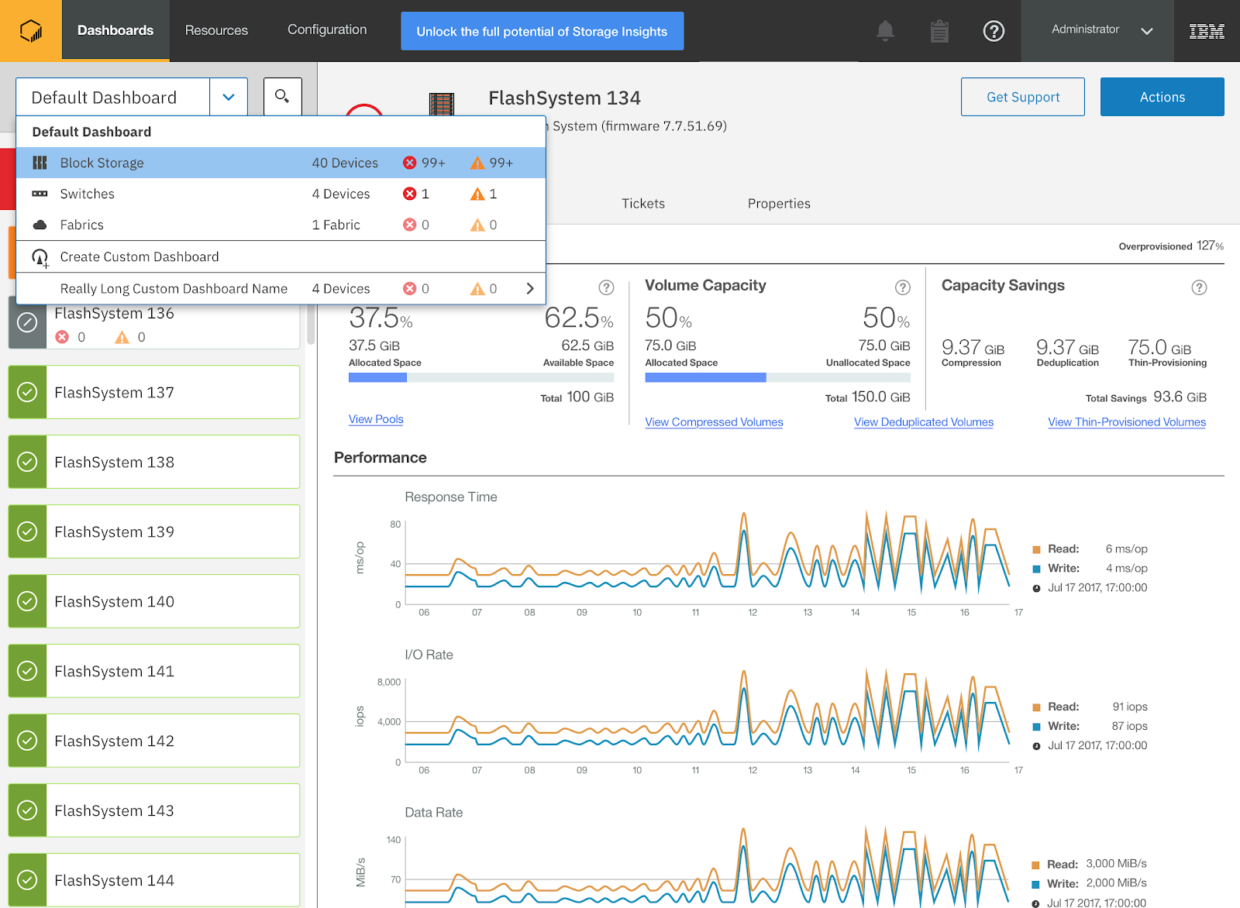This screenshot has height=908, width=1240.
Task: Open the Default Dashboard dropdown arrow
Action: tap(228, 96)
